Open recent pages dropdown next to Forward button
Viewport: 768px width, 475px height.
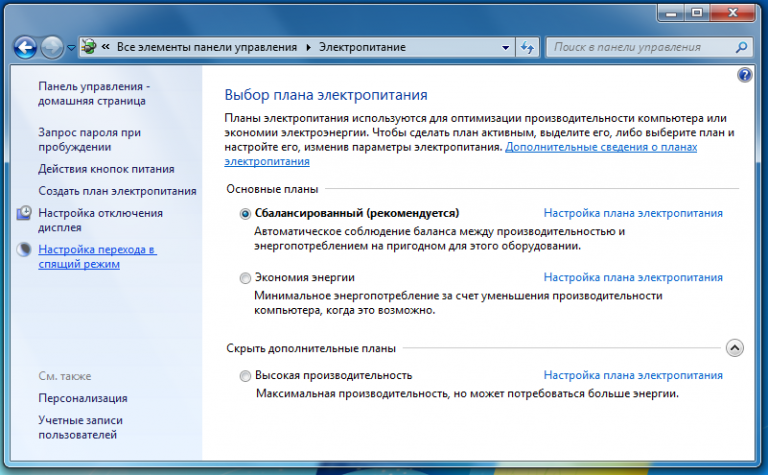72,47
